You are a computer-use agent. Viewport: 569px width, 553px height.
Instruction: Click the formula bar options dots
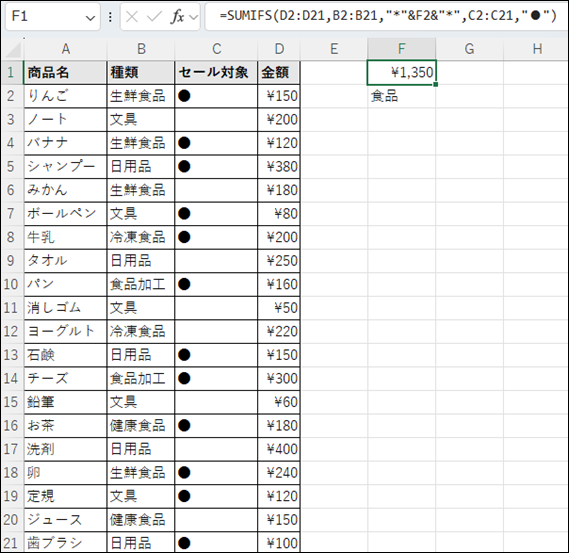pos(110,17)
